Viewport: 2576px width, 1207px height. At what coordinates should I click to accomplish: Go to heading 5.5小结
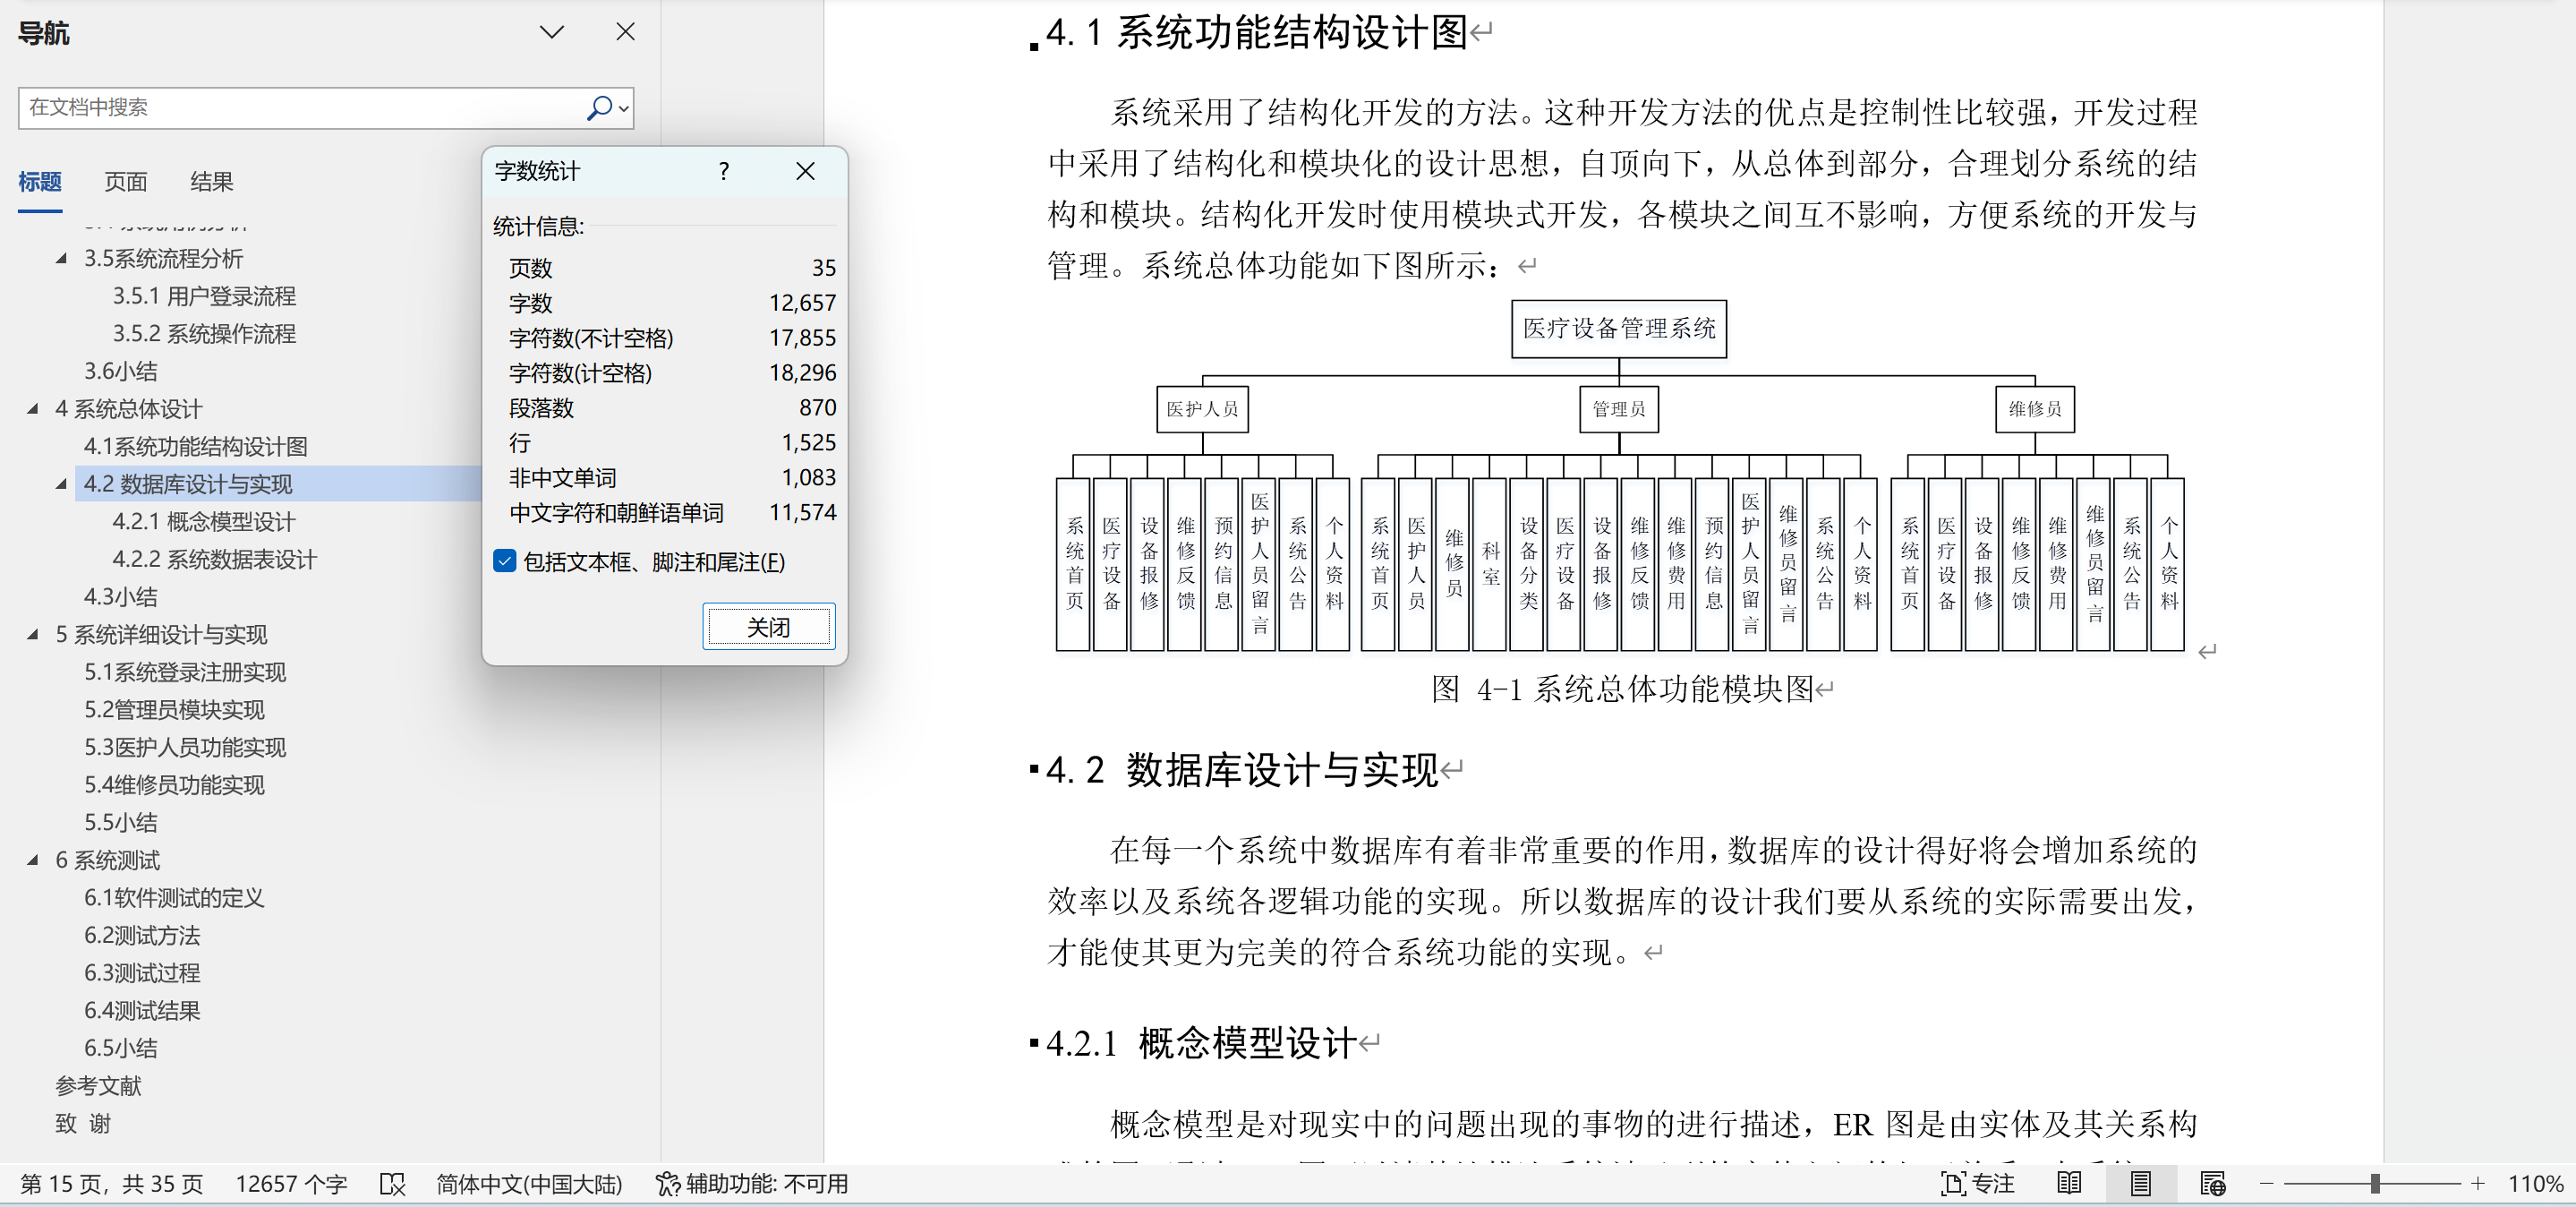[121, 823]
